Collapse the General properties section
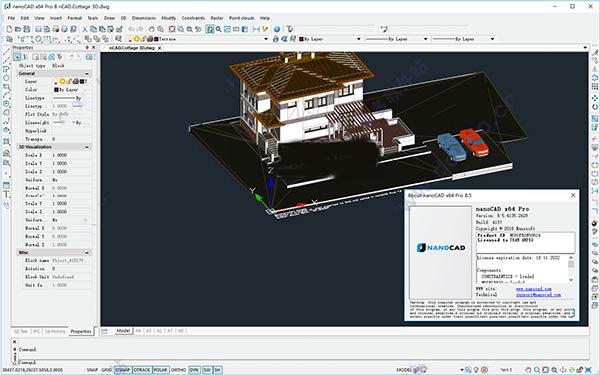Viewport: 600px width, 375px height. pos(87,73)
